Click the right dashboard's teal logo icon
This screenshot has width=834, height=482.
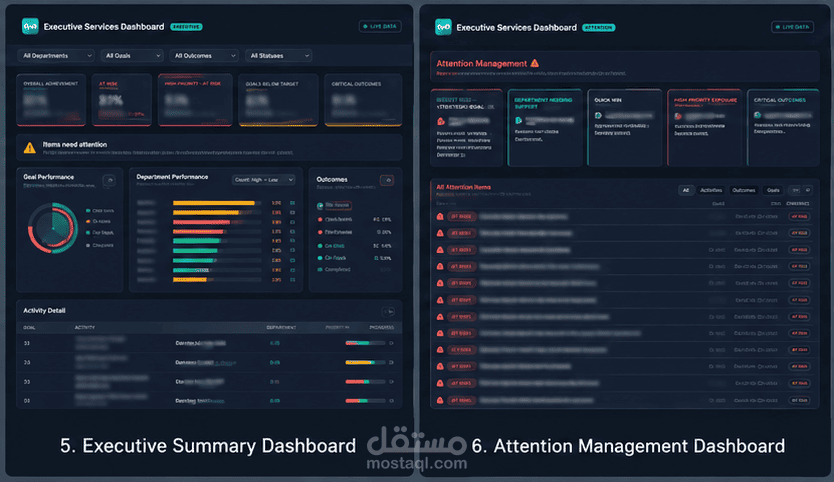[x=443, y=27]
